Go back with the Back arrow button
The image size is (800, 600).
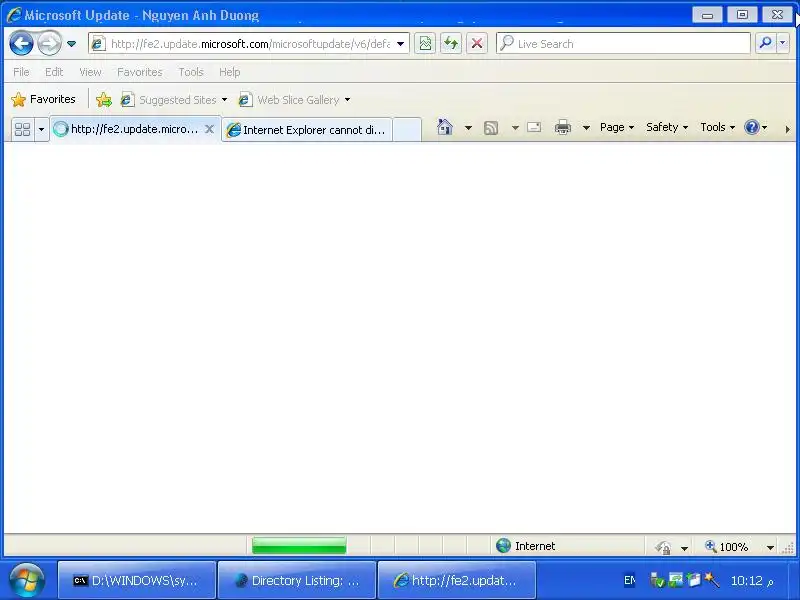[x=21, y=43]
